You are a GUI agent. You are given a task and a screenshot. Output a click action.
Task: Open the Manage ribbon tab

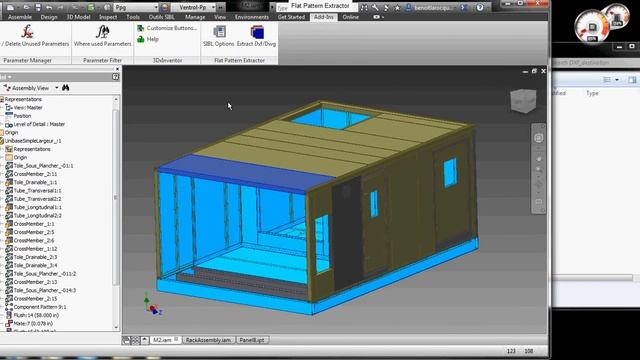pyautogui.click(x=195, y=17)
